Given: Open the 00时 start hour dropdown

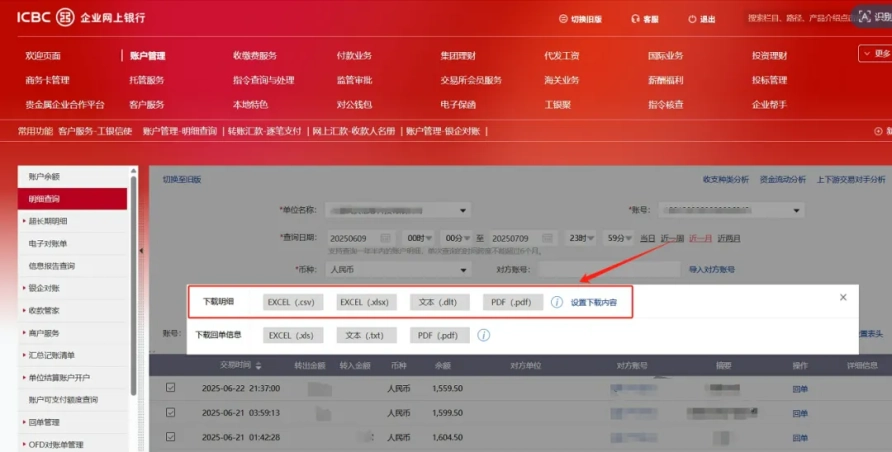Looking at the screenshot, I should coord(419,238).
